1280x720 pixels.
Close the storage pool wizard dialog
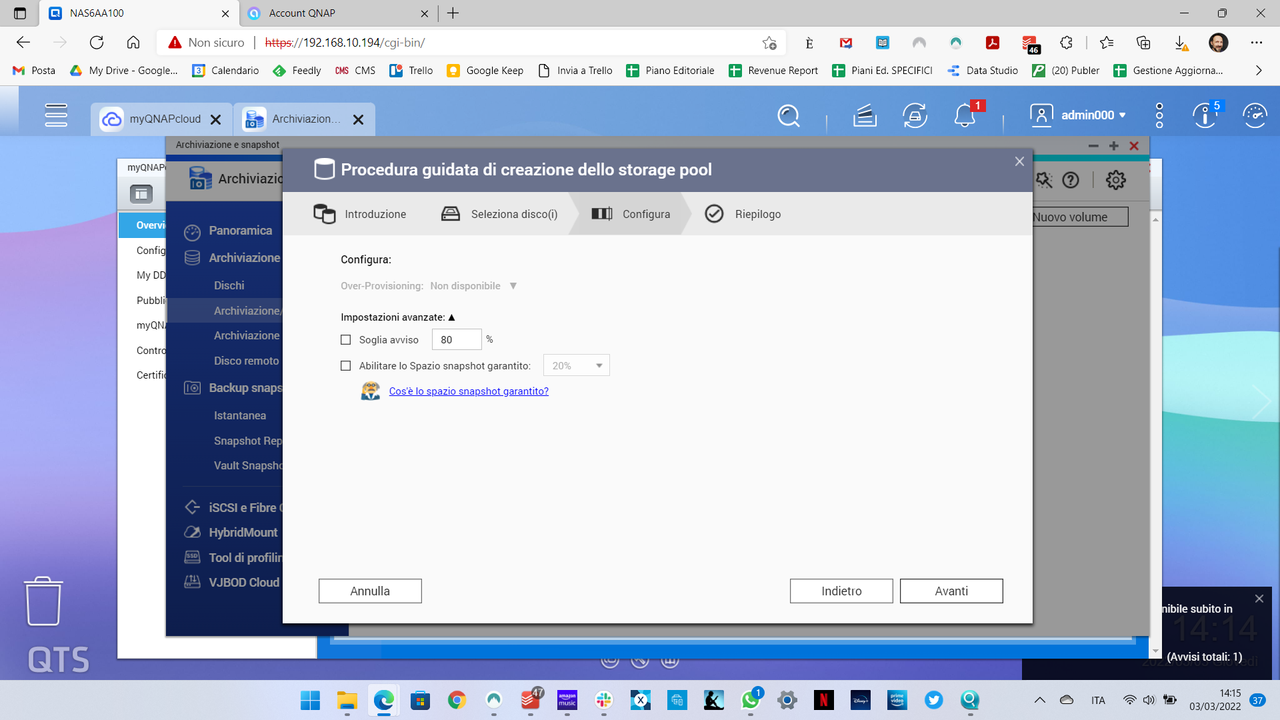[x=1019, y=161]
